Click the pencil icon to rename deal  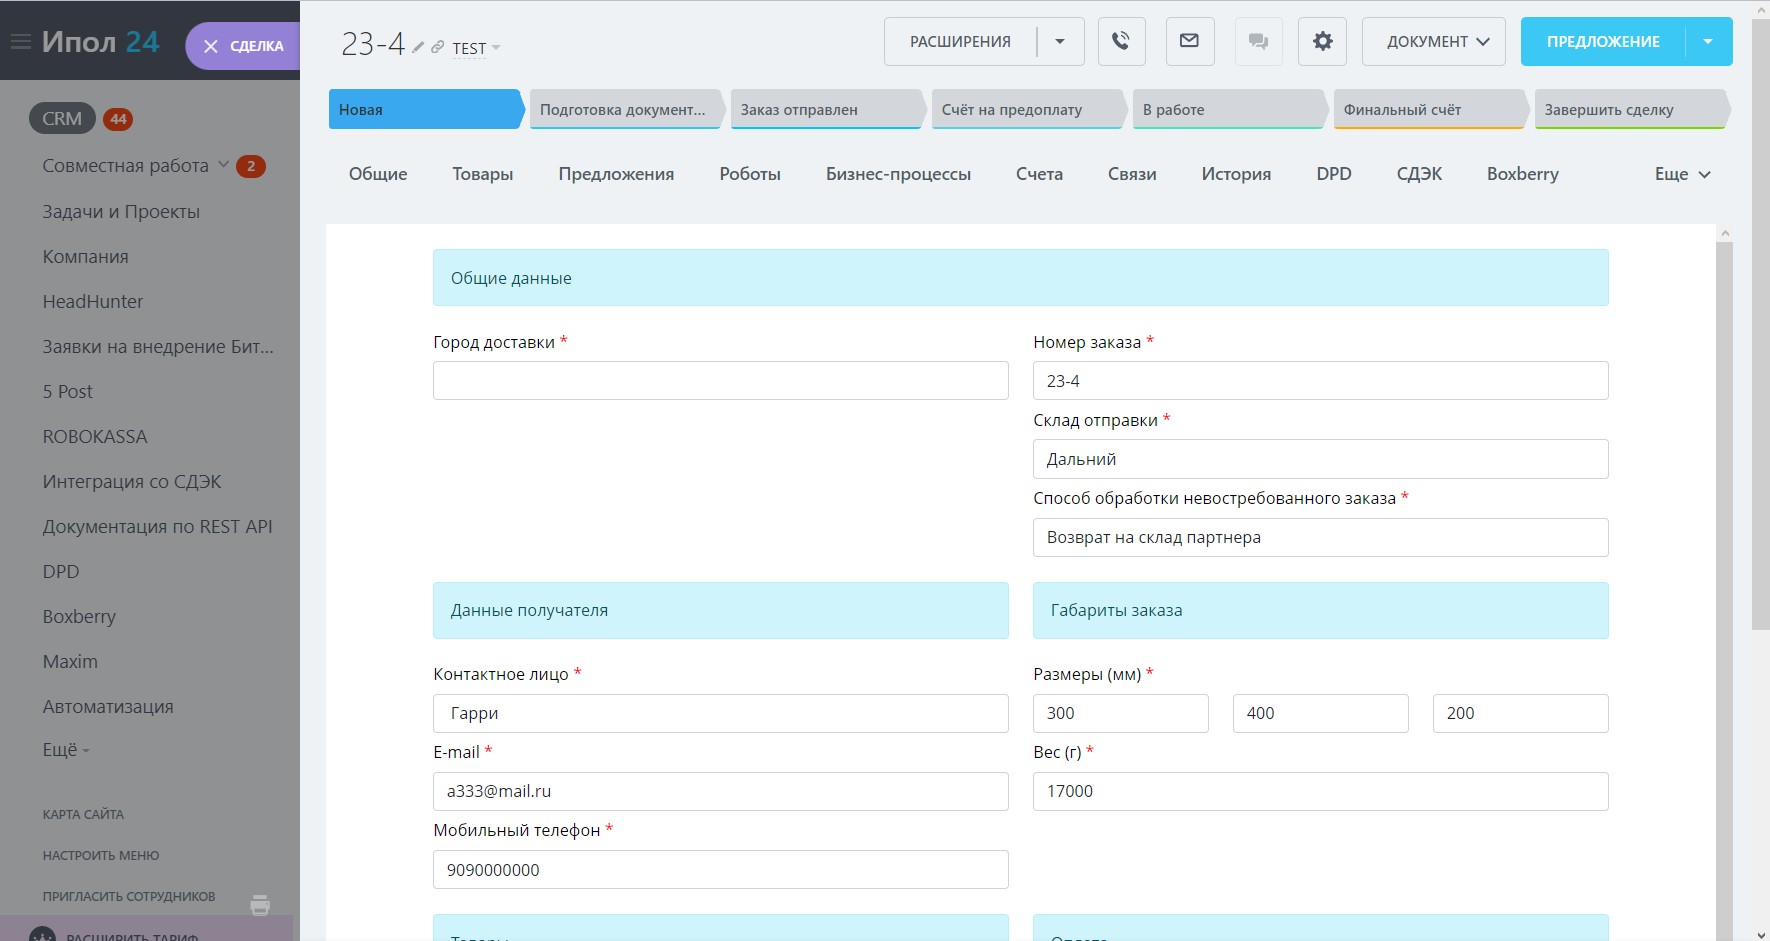(x=418, y=47)
